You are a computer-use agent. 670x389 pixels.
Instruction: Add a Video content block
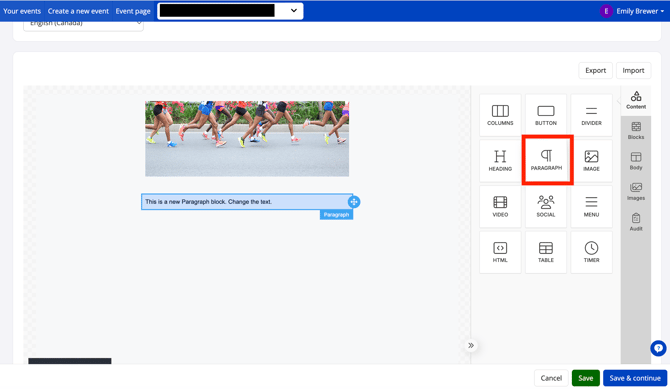500,206
